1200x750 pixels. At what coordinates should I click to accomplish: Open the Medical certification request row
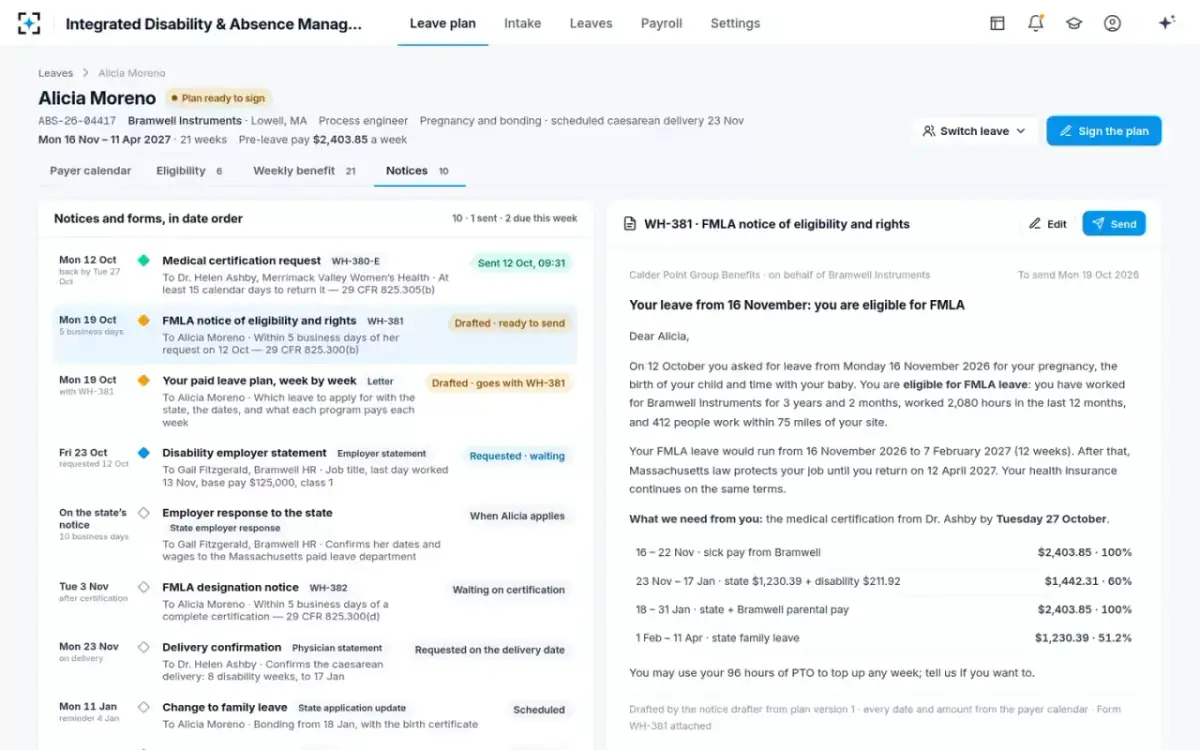pyautogui.click(x=315, y=274)
